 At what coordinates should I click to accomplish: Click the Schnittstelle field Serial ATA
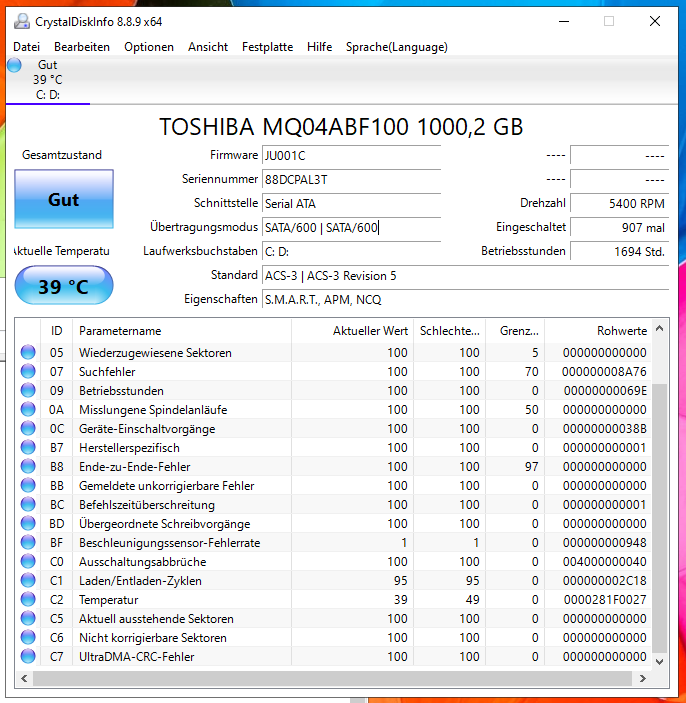(352, 204)
